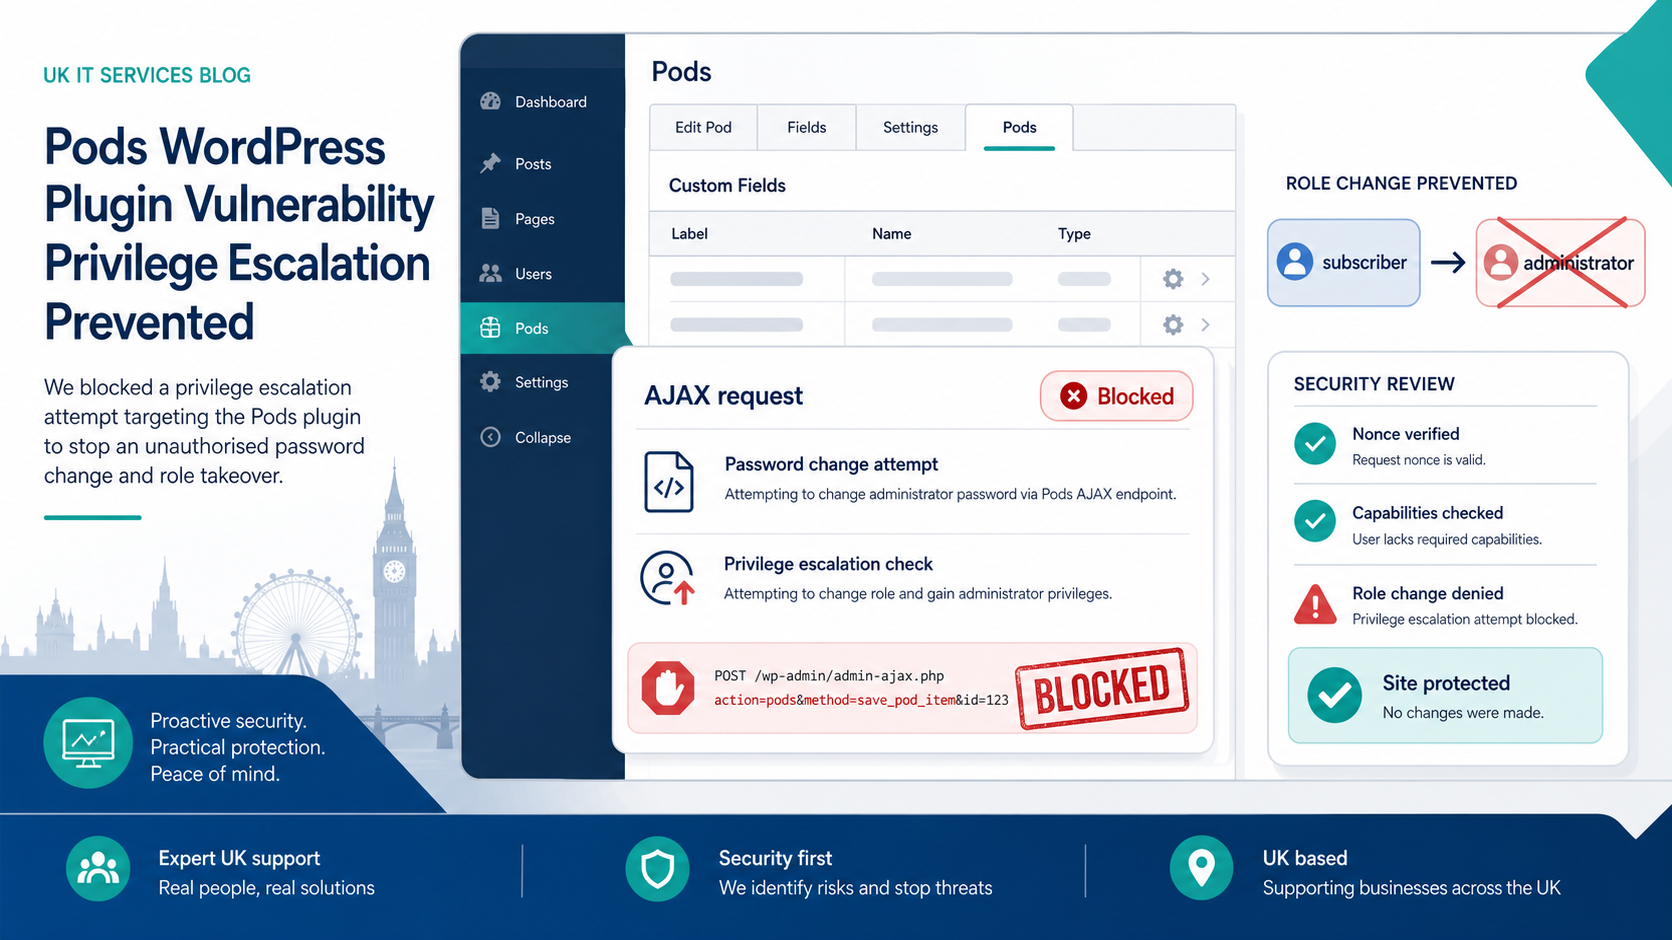Image resolution: width=1672 pixels, height=940 pixels.
Task: Click the UK based location pin icon
Action: (x=1201, y=868)
